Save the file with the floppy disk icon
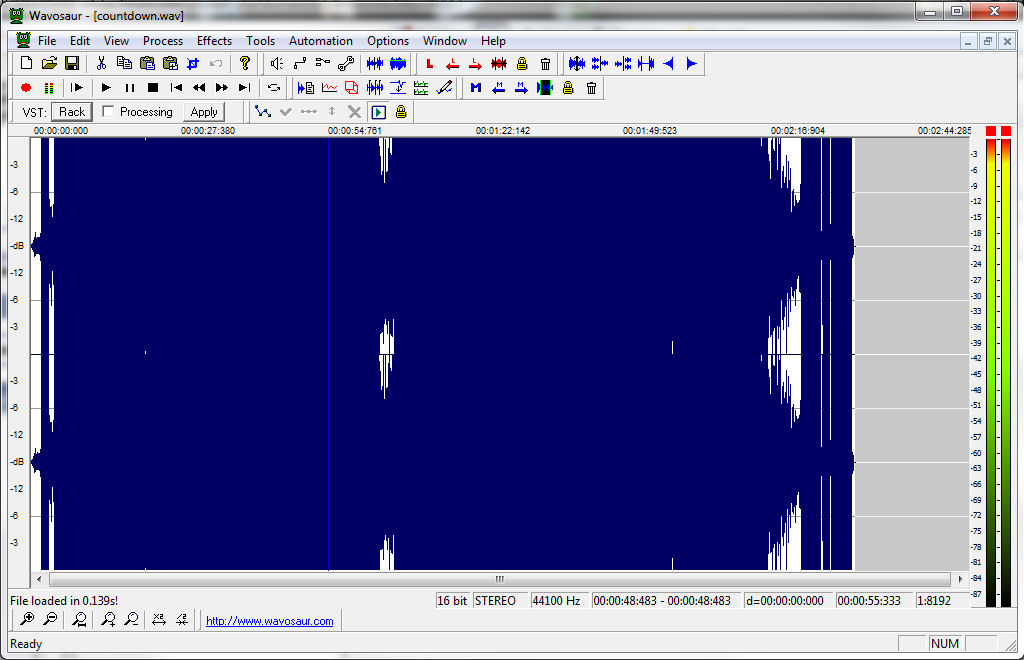The width and height of the screenshot is (1024, 660). point(72,63)
